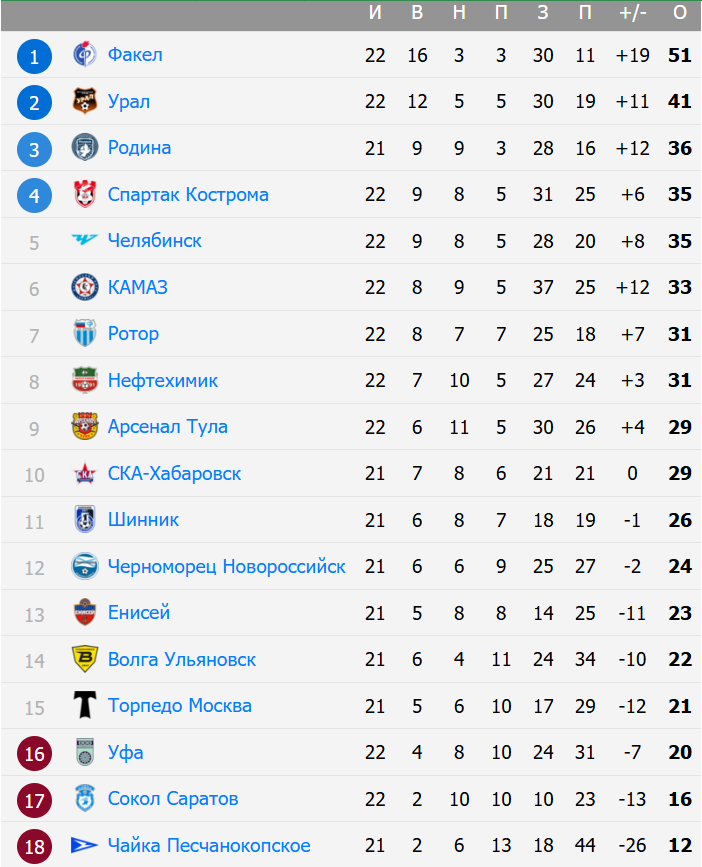Viewport: 702px width, 867px height.
Task: Click the Торпедо Москва black T logo
Action: pyautogui.click(x=85, y=706)
